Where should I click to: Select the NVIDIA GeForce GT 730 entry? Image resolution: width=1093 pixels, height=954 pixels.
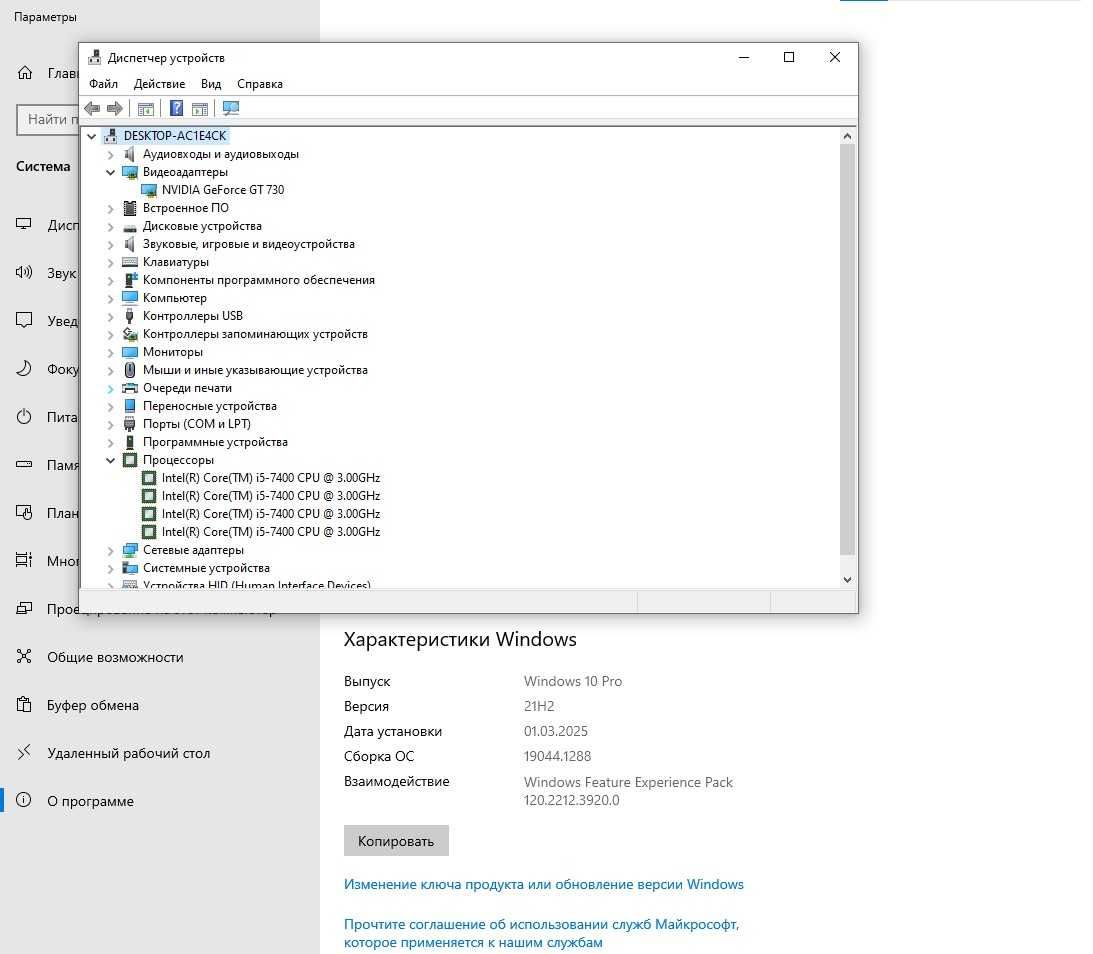tap(222, 190)
